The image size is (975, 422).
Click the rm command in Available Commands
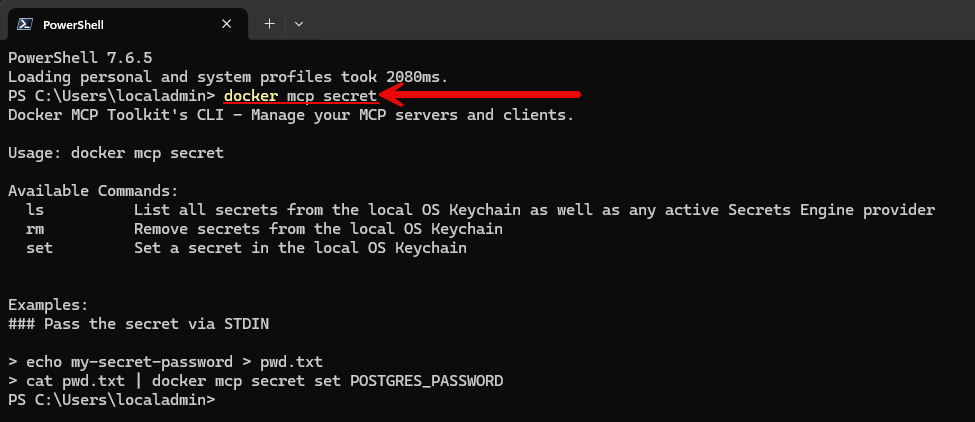click(35, 229)
